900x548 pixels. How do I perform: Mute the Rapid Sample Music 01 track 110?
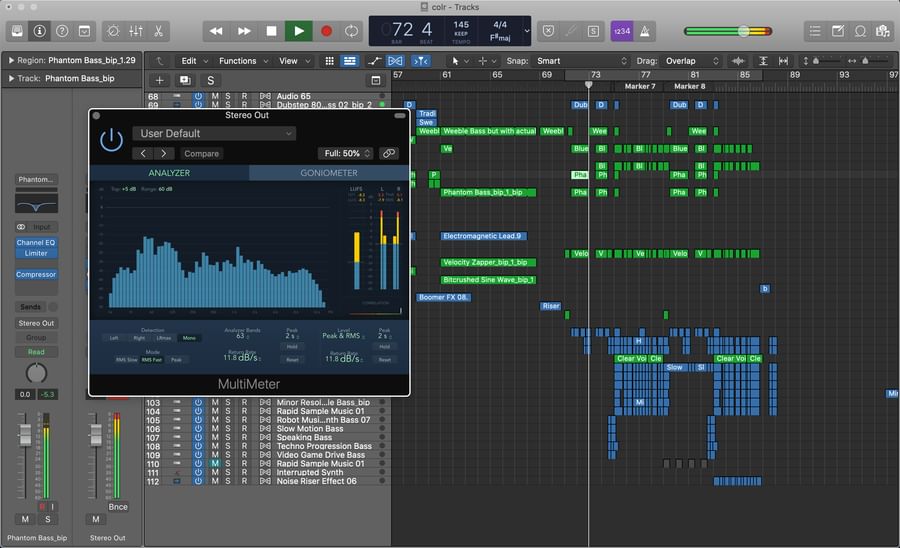pyautogui.click(x=215, y=464)
